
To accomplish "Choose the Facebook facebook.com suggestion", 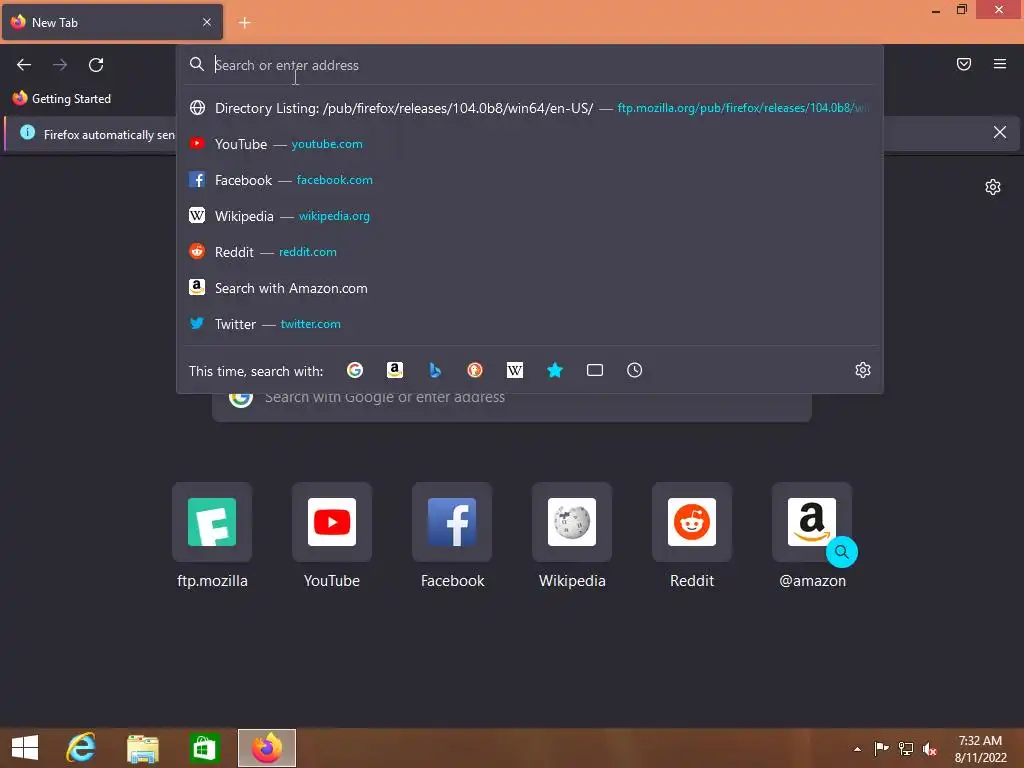I will [x=530, y=180].
